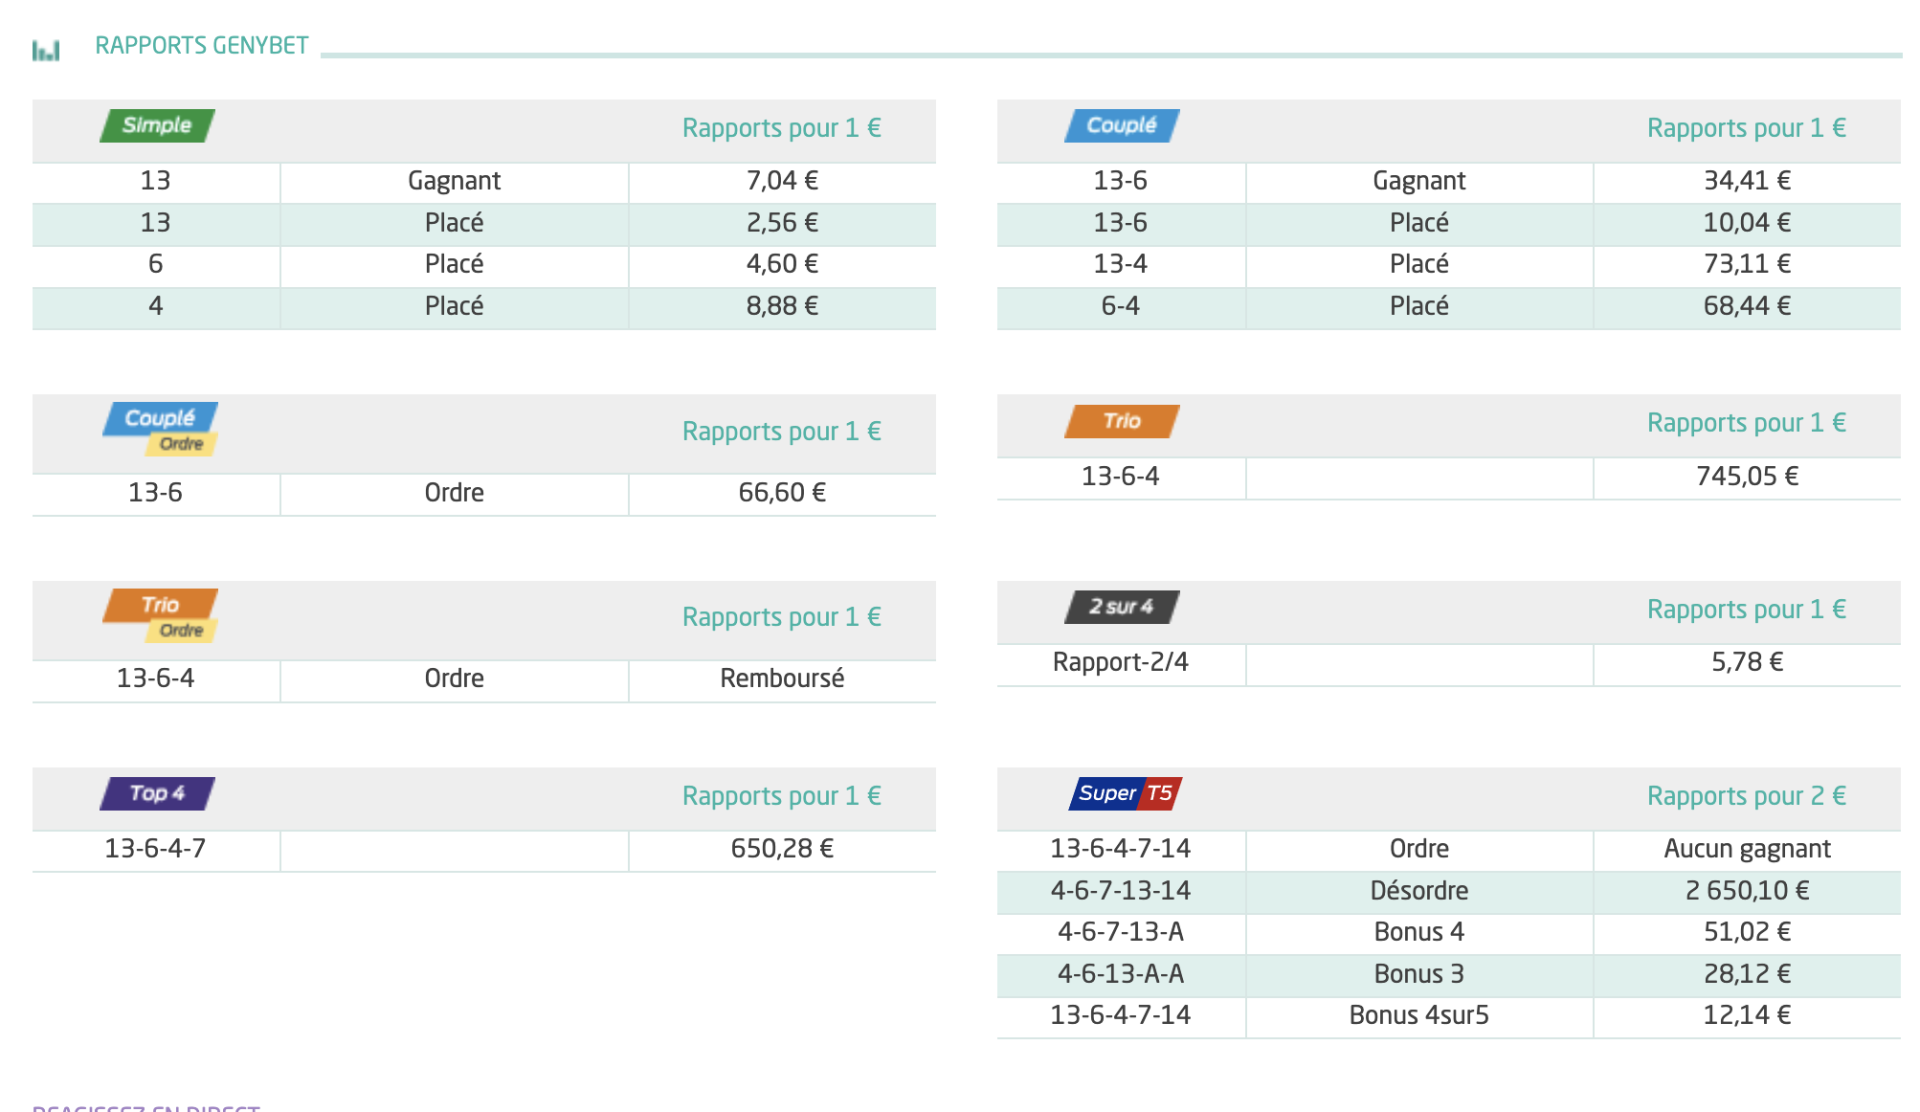Click the blue Couplé bet badge

(x=1121, y=125)
